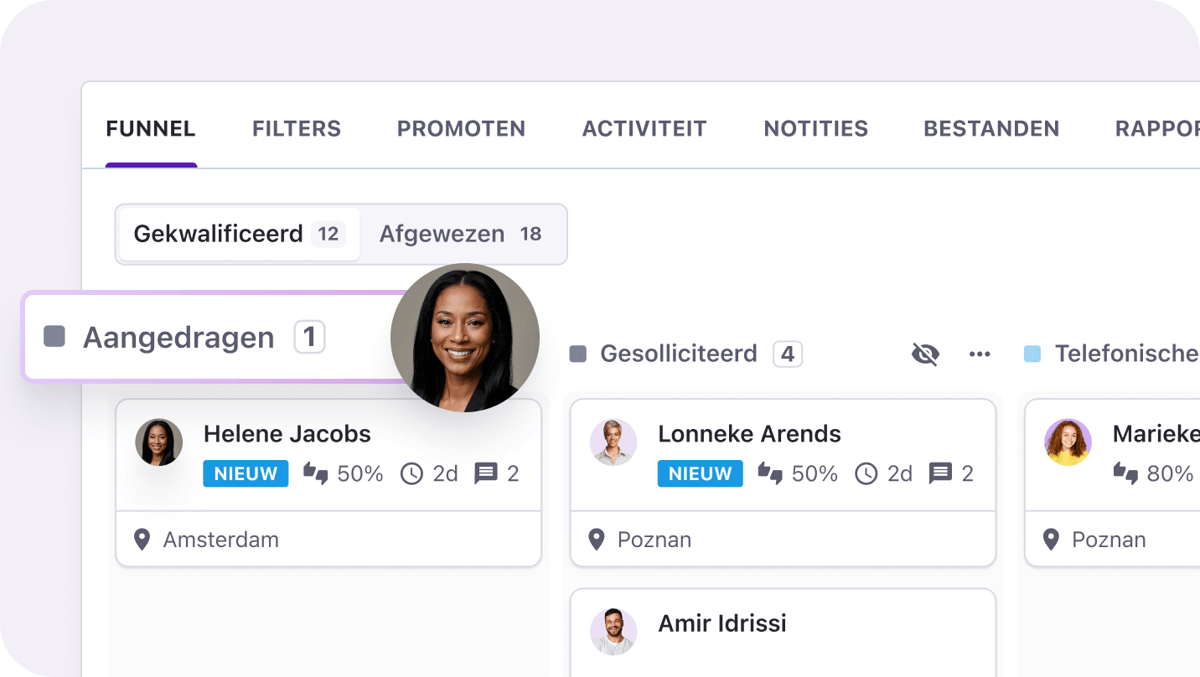Click the clock icon on Lonneke Arends' card
This screenshot has height=677, width=1200.
click(865, 474)
